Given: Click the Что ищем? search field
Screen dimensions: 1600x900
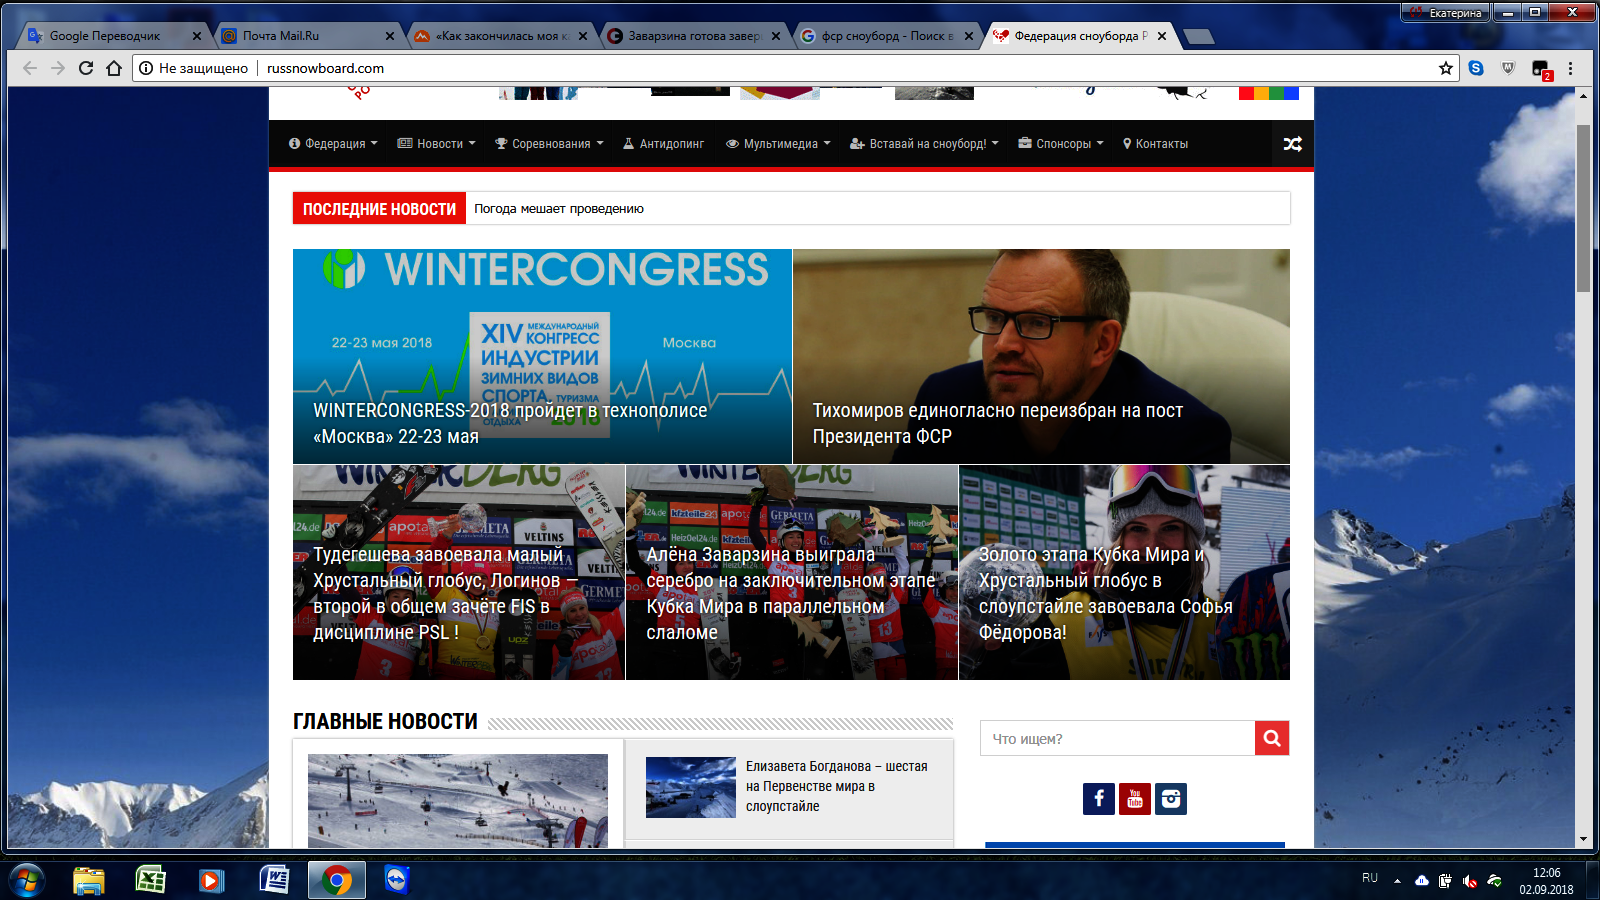Looking at the screenshot, I should (x=1117, y=738).
